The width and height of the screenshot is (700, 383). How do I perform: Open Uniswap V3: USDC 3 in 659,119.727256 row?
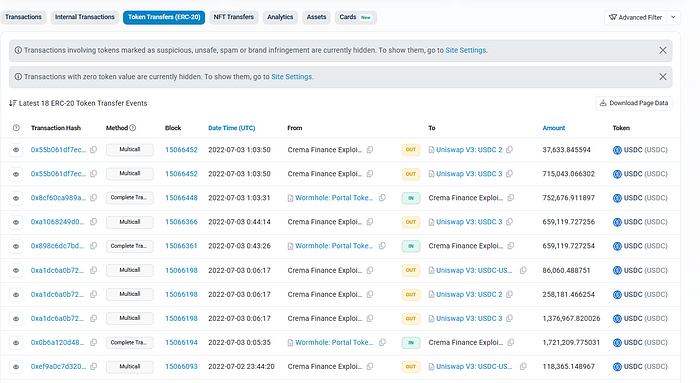tap(469, 222)
